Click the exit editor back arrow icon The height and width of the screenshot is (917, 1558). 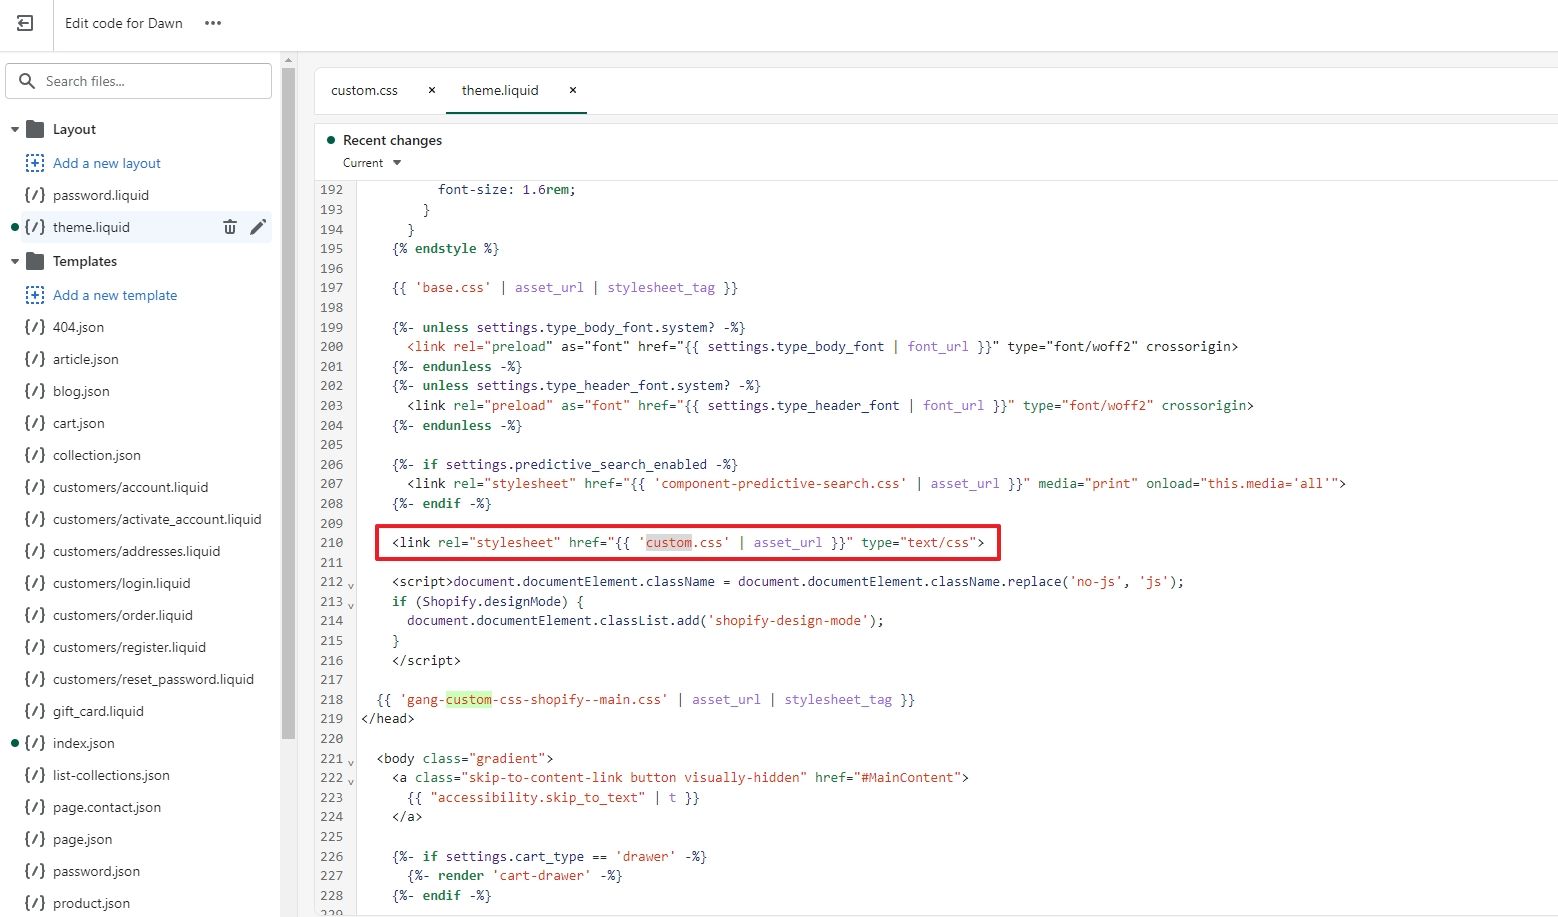[x=25, y=23]
